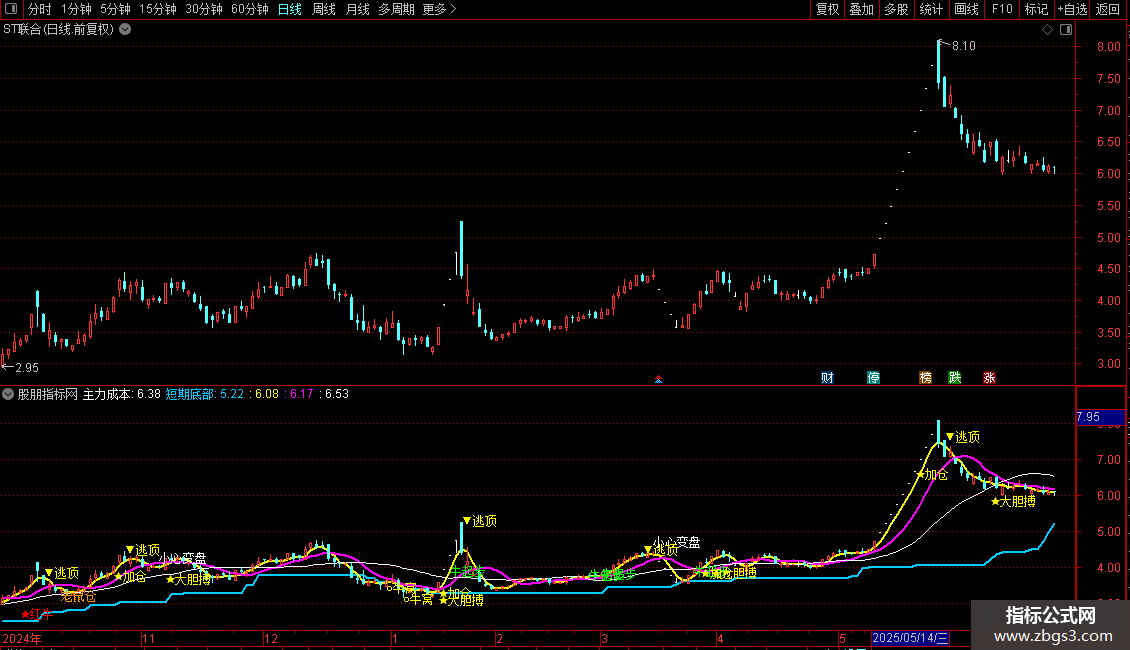Open the F10 company info
The image size is (1130, 650).
[x=1002, y=9]
